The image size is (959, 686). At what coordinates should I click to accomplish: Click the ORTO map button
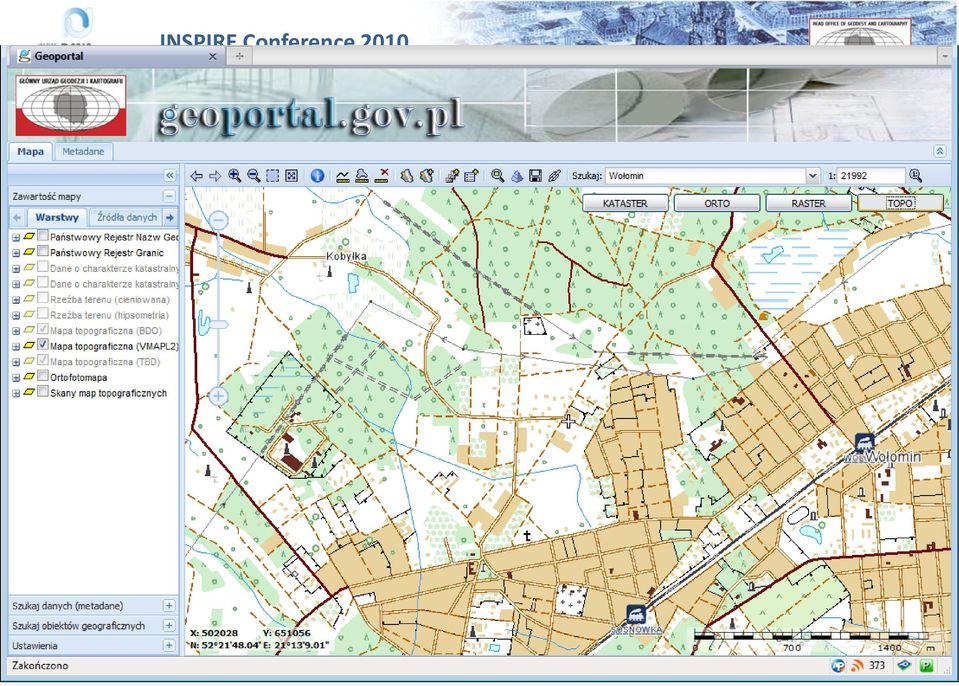click(717, 204)
